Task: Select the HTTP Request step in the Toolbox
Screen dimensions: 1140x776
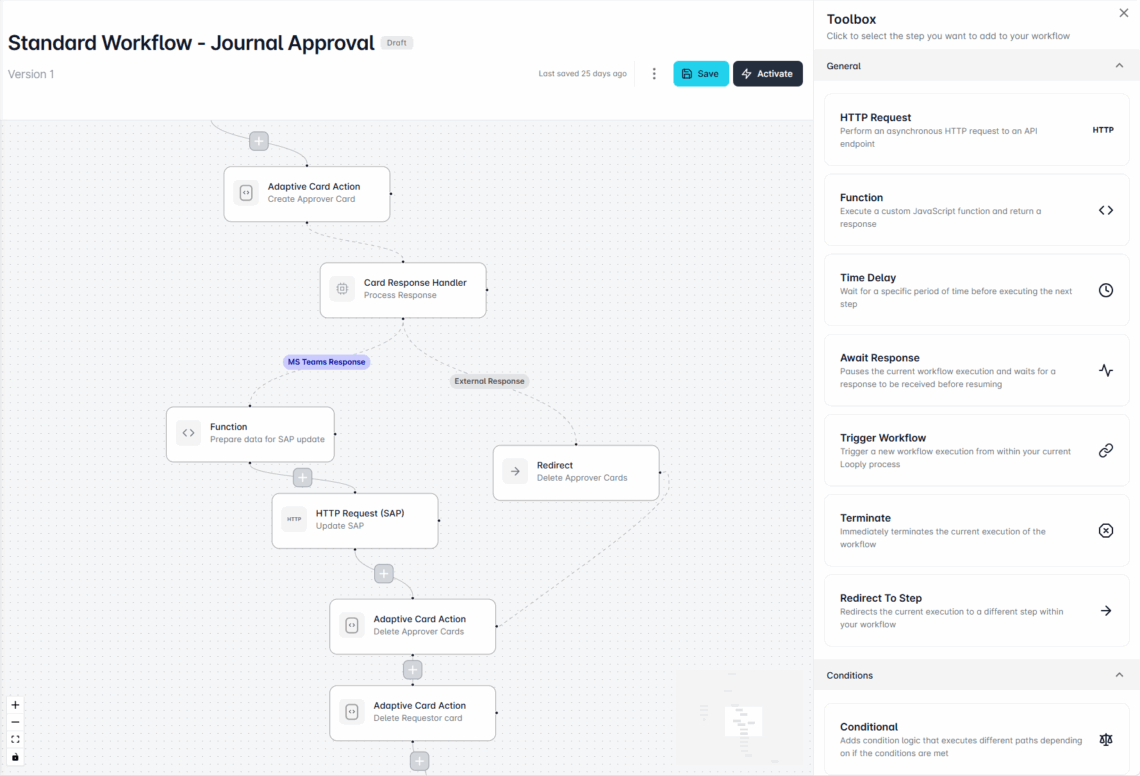Action: pos(977,129)
